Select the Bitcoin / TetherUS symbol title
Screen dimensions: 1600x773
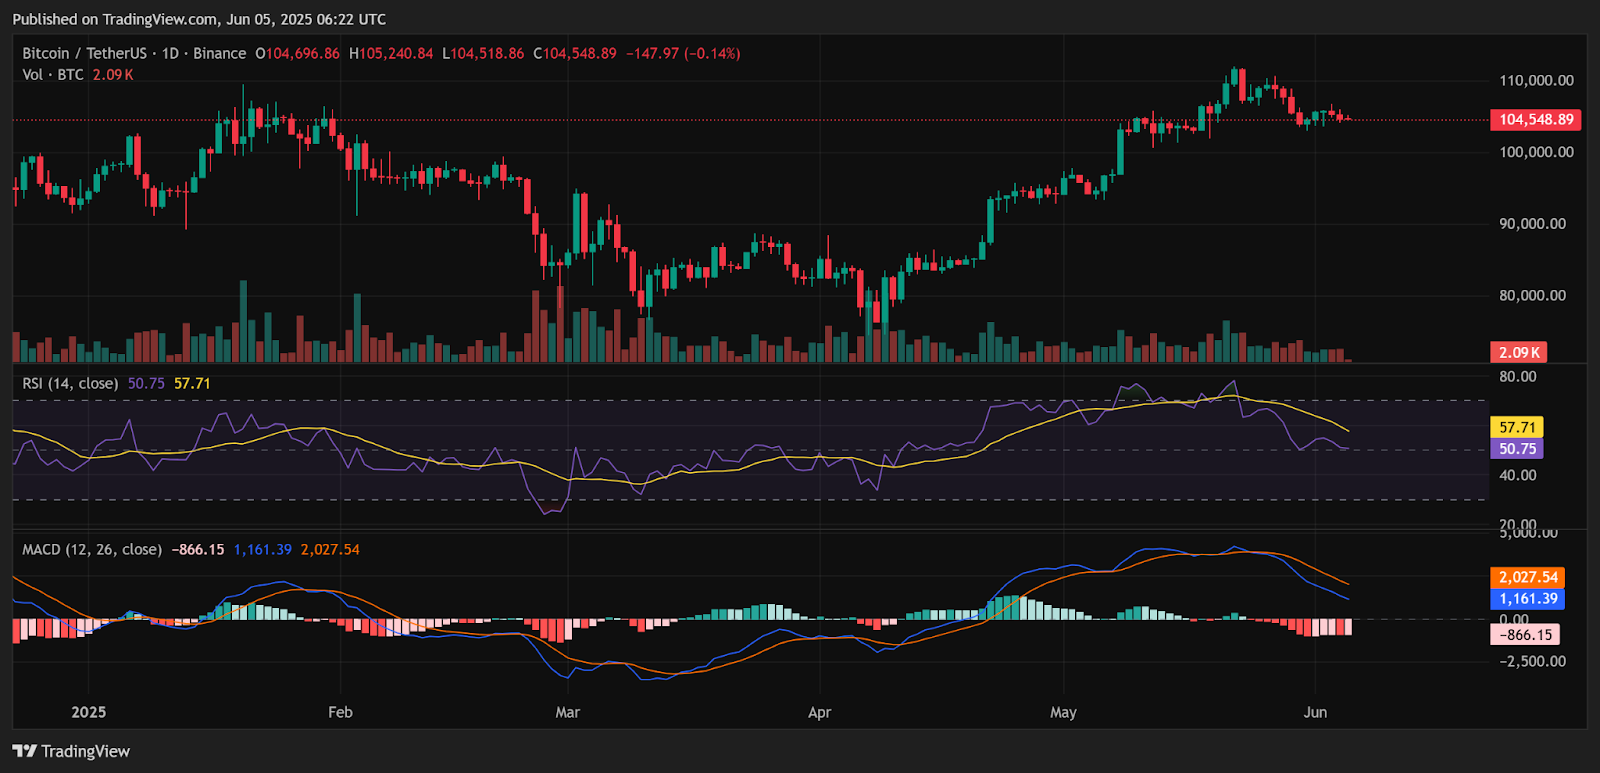coord(84,54)
